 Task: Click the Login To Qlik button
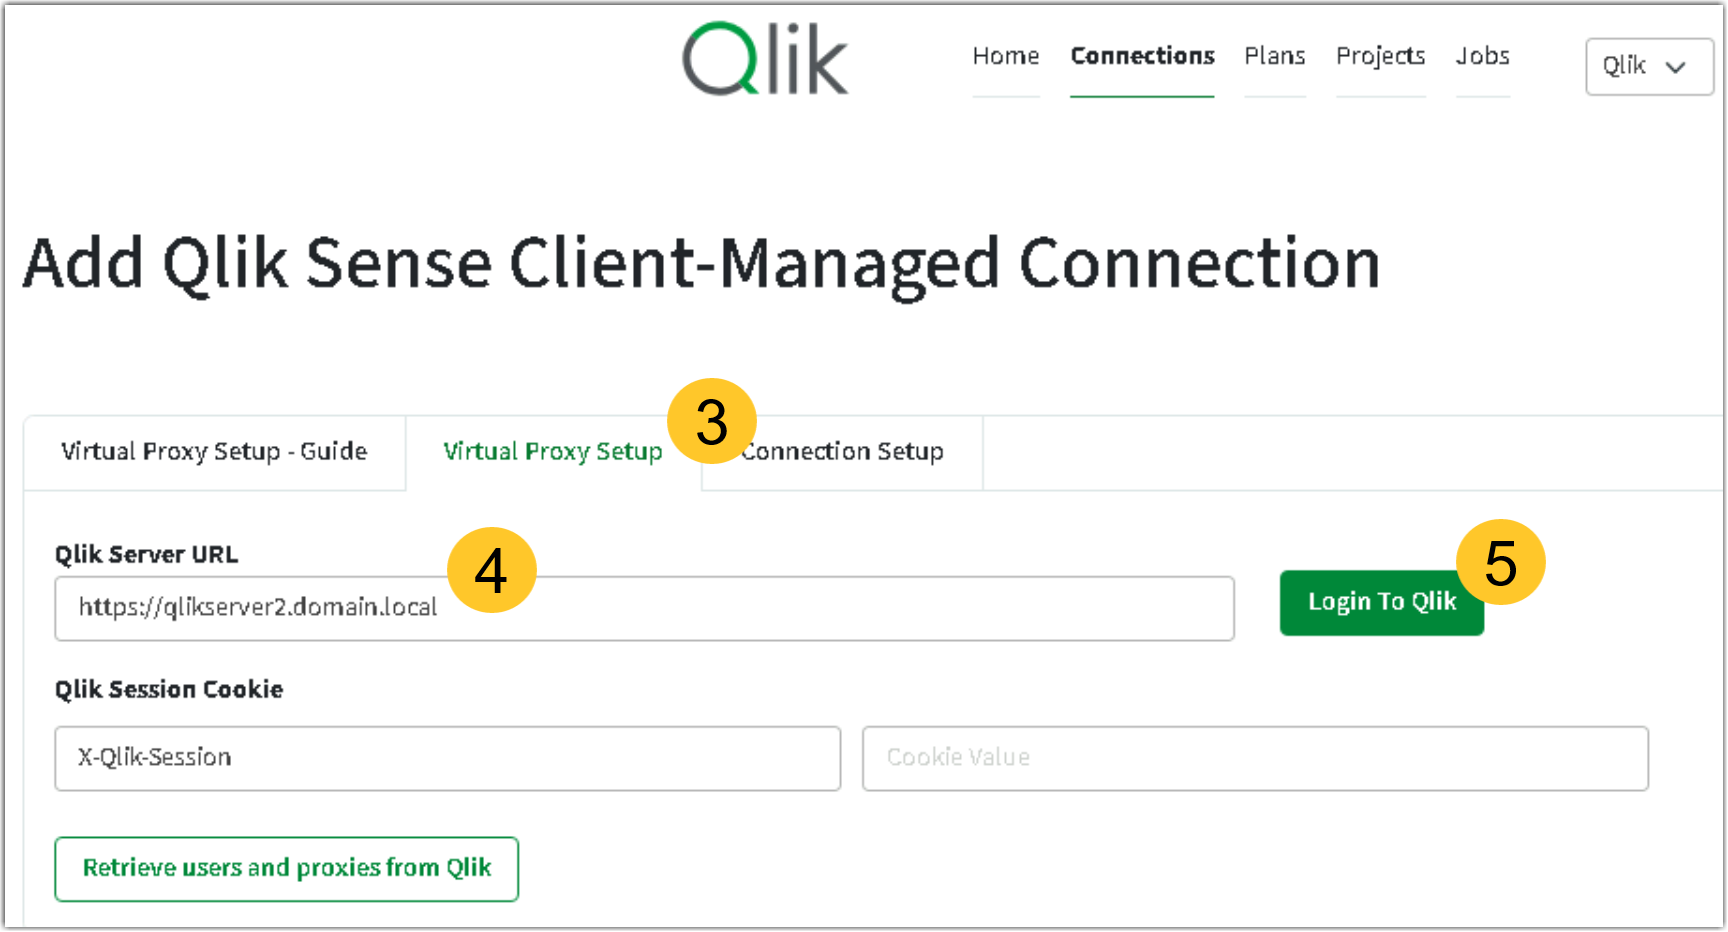pos(1382,602)
